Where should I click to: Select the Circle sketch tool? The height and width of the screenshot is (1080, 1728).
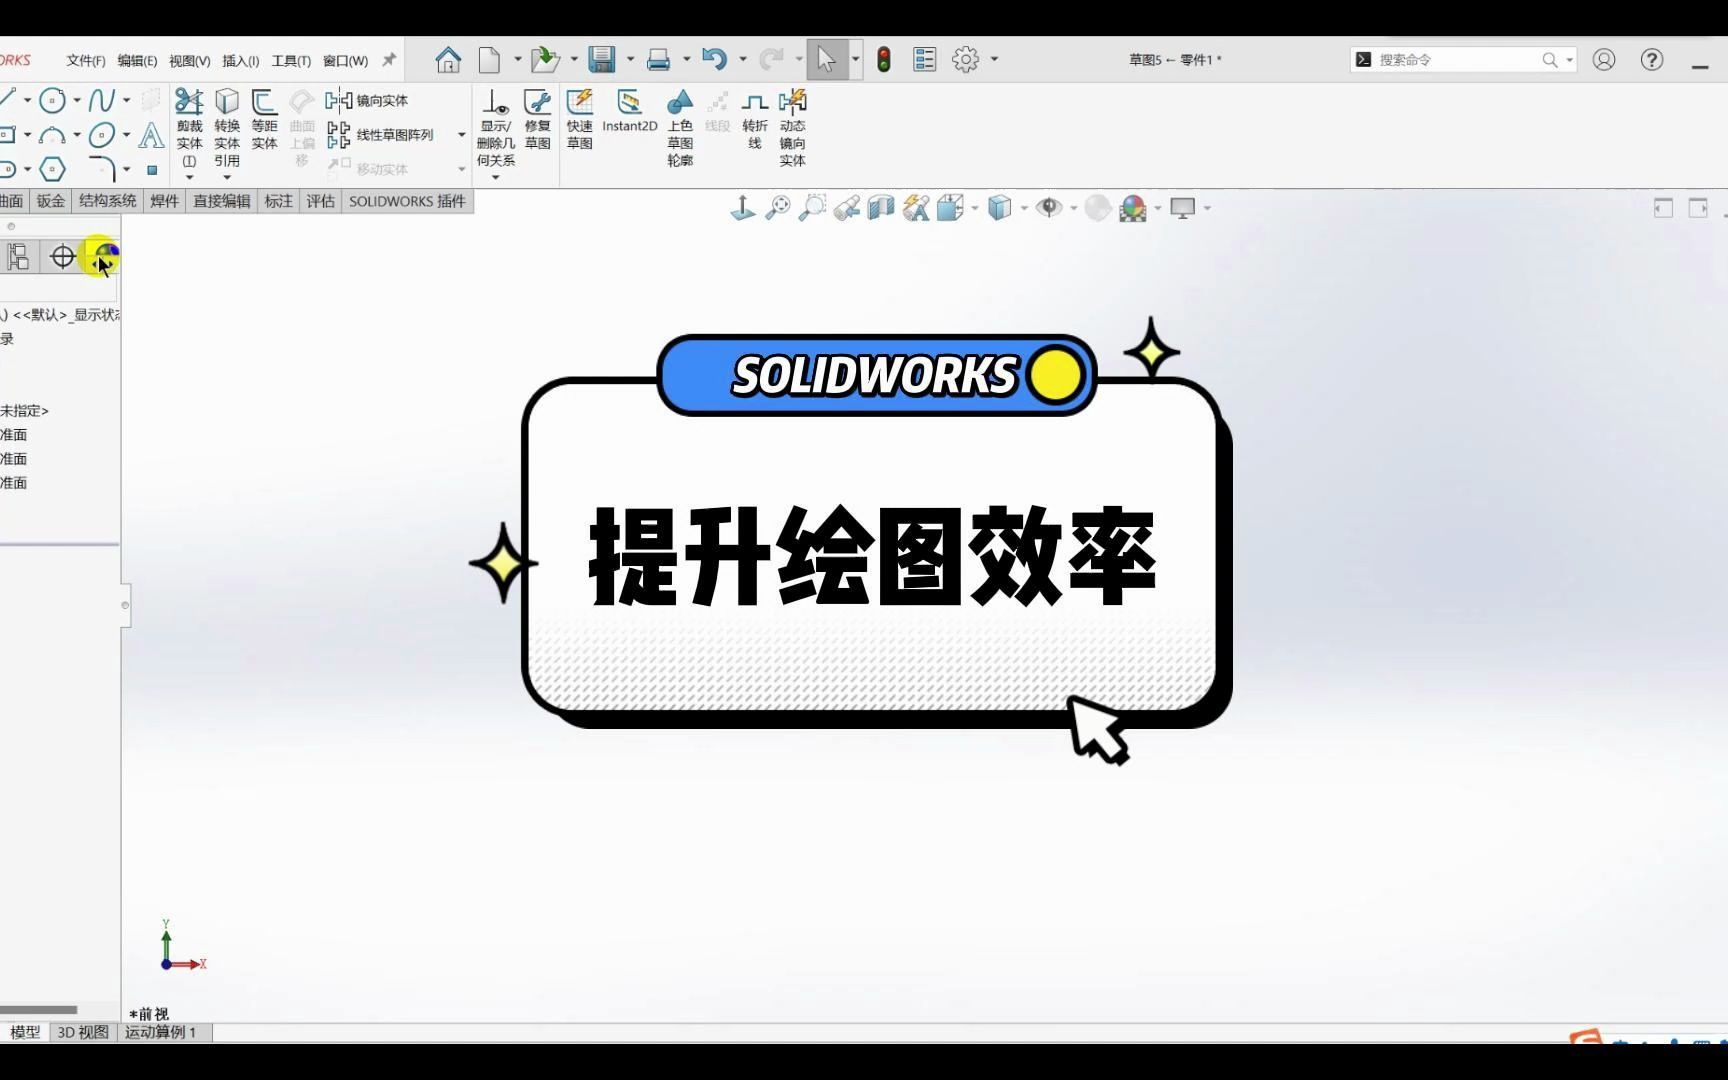(52, 100)
